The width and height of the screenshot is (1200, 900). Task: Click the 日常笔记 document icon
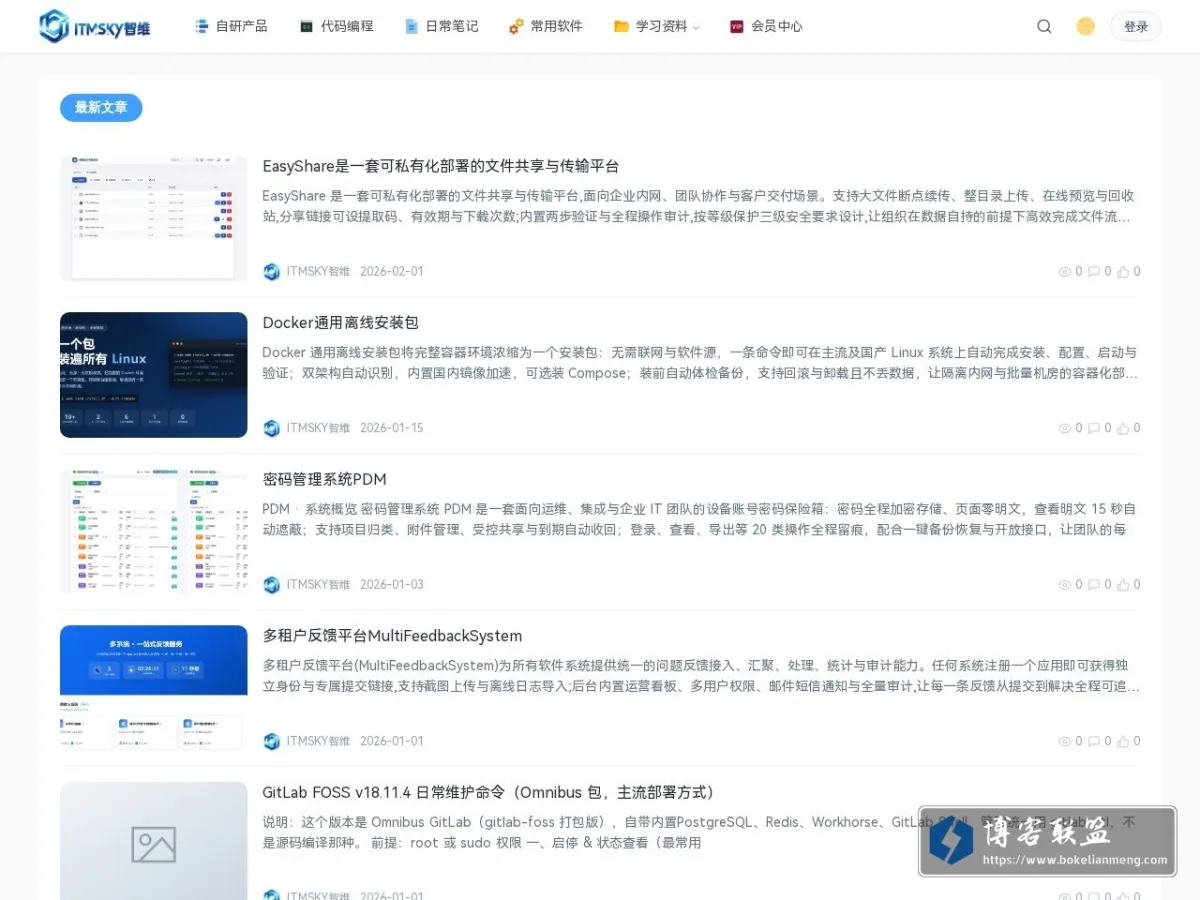click(x=411, y=27)
